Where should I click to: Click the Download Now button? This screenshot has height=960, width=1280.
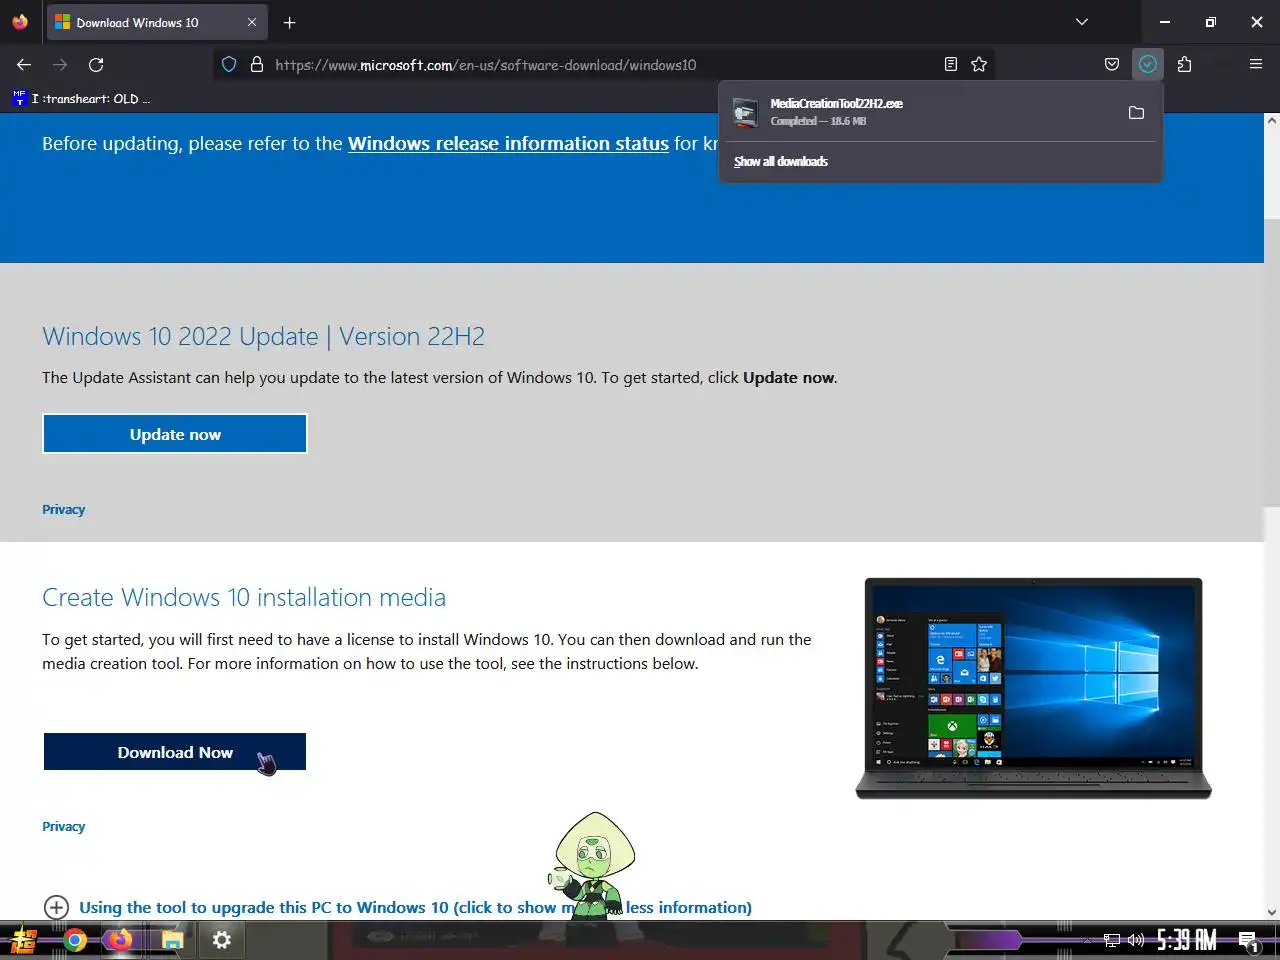point(175,752)
